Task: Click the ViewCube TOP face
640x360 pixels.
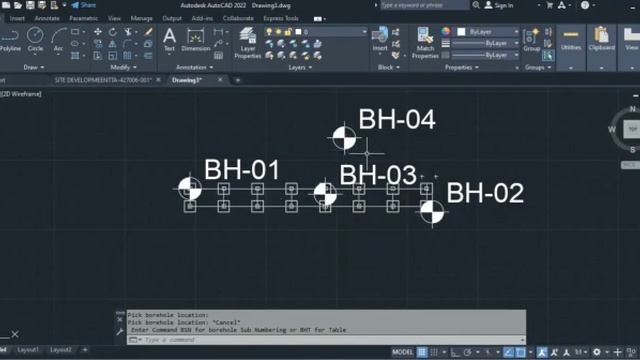Action: pyautogui.click(x=632, y=129)
